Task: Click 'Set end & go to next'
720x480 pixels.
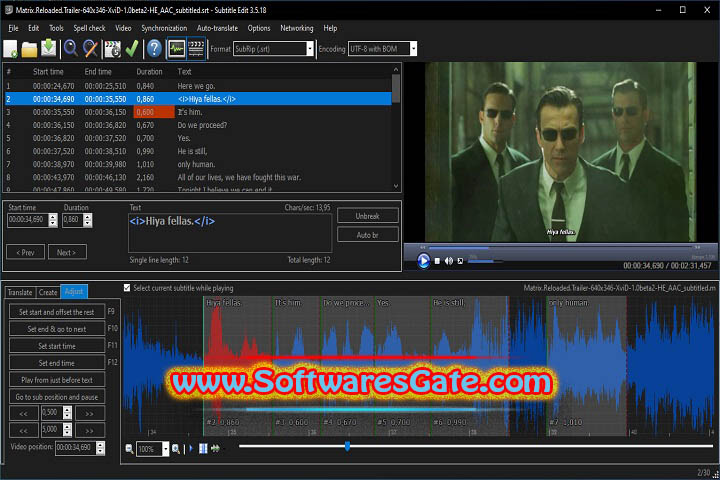Action: coord(56,329)
